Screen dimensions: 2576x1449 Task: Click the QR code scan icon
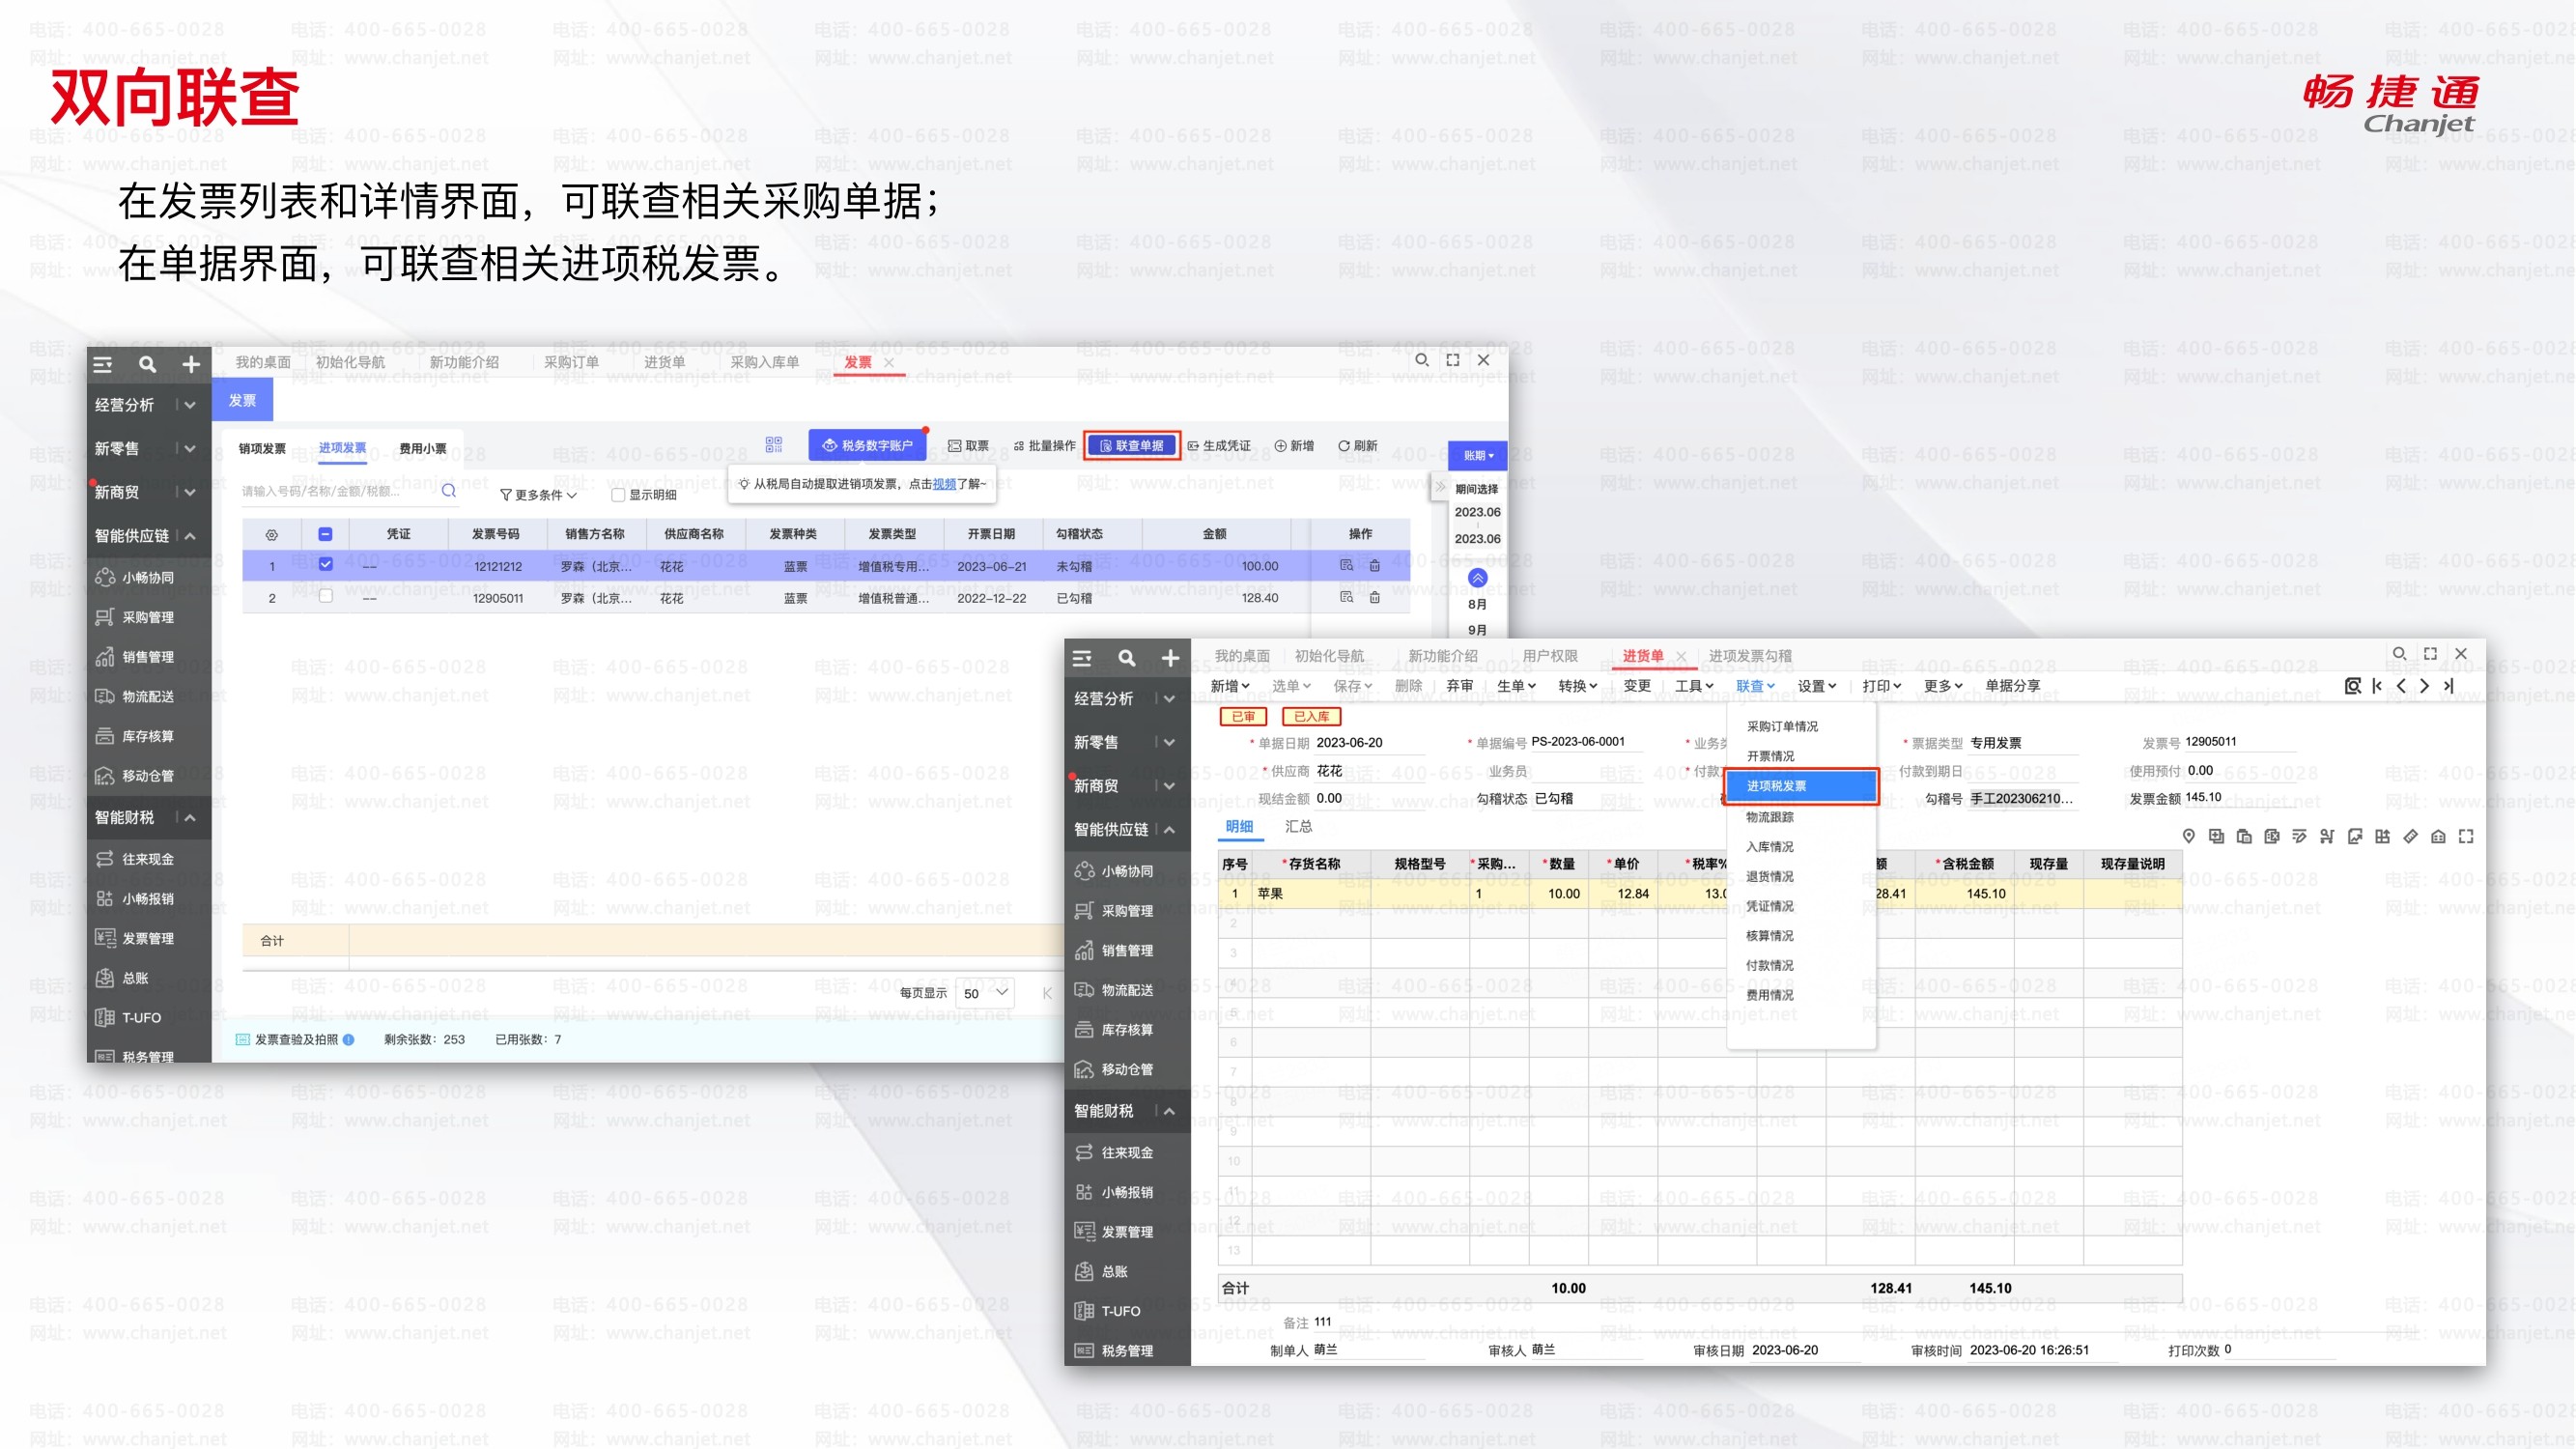coord(773,445)
